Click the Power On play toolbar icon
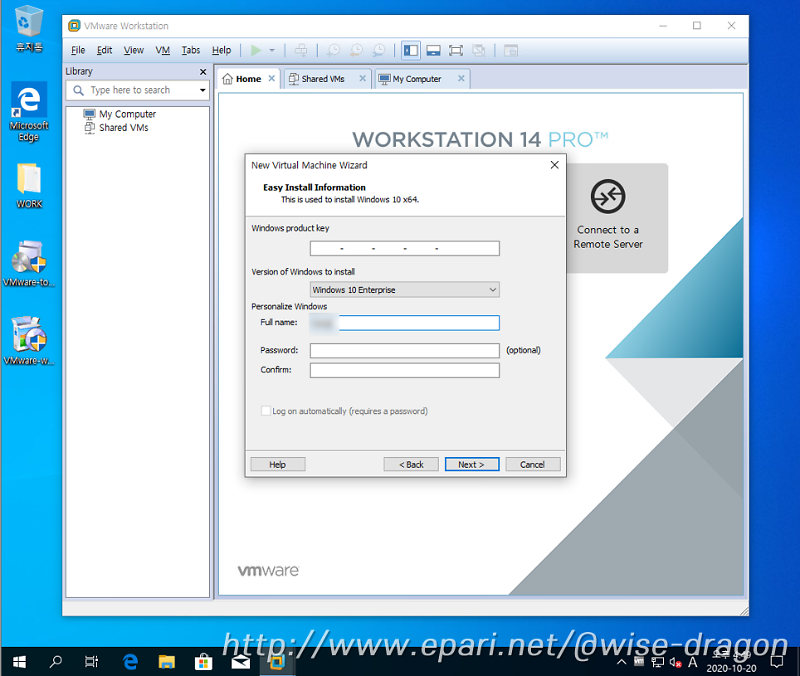 (x=256, y=50)
